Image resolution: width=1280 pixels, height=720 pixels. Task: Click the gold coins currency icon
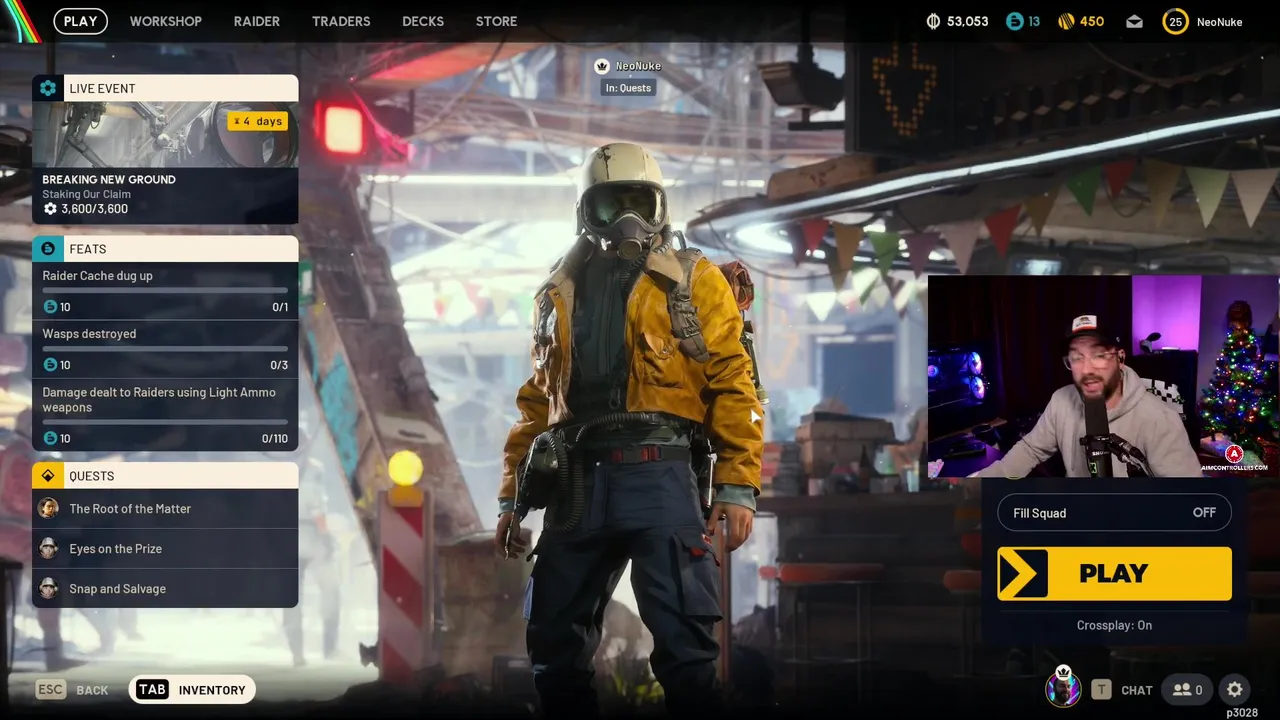click(x=934, y=21)
